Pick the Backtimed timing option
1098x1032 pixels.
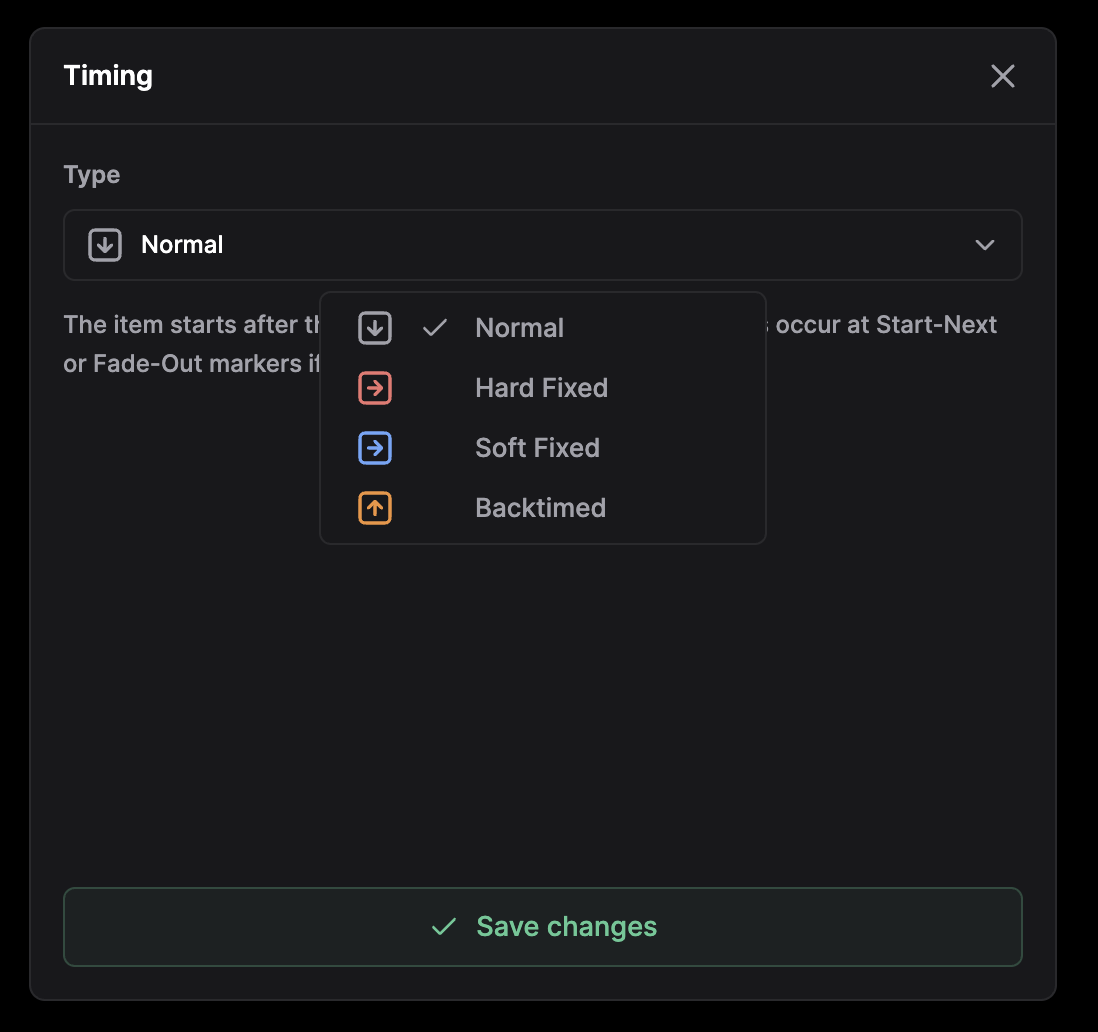pos(540,508)
